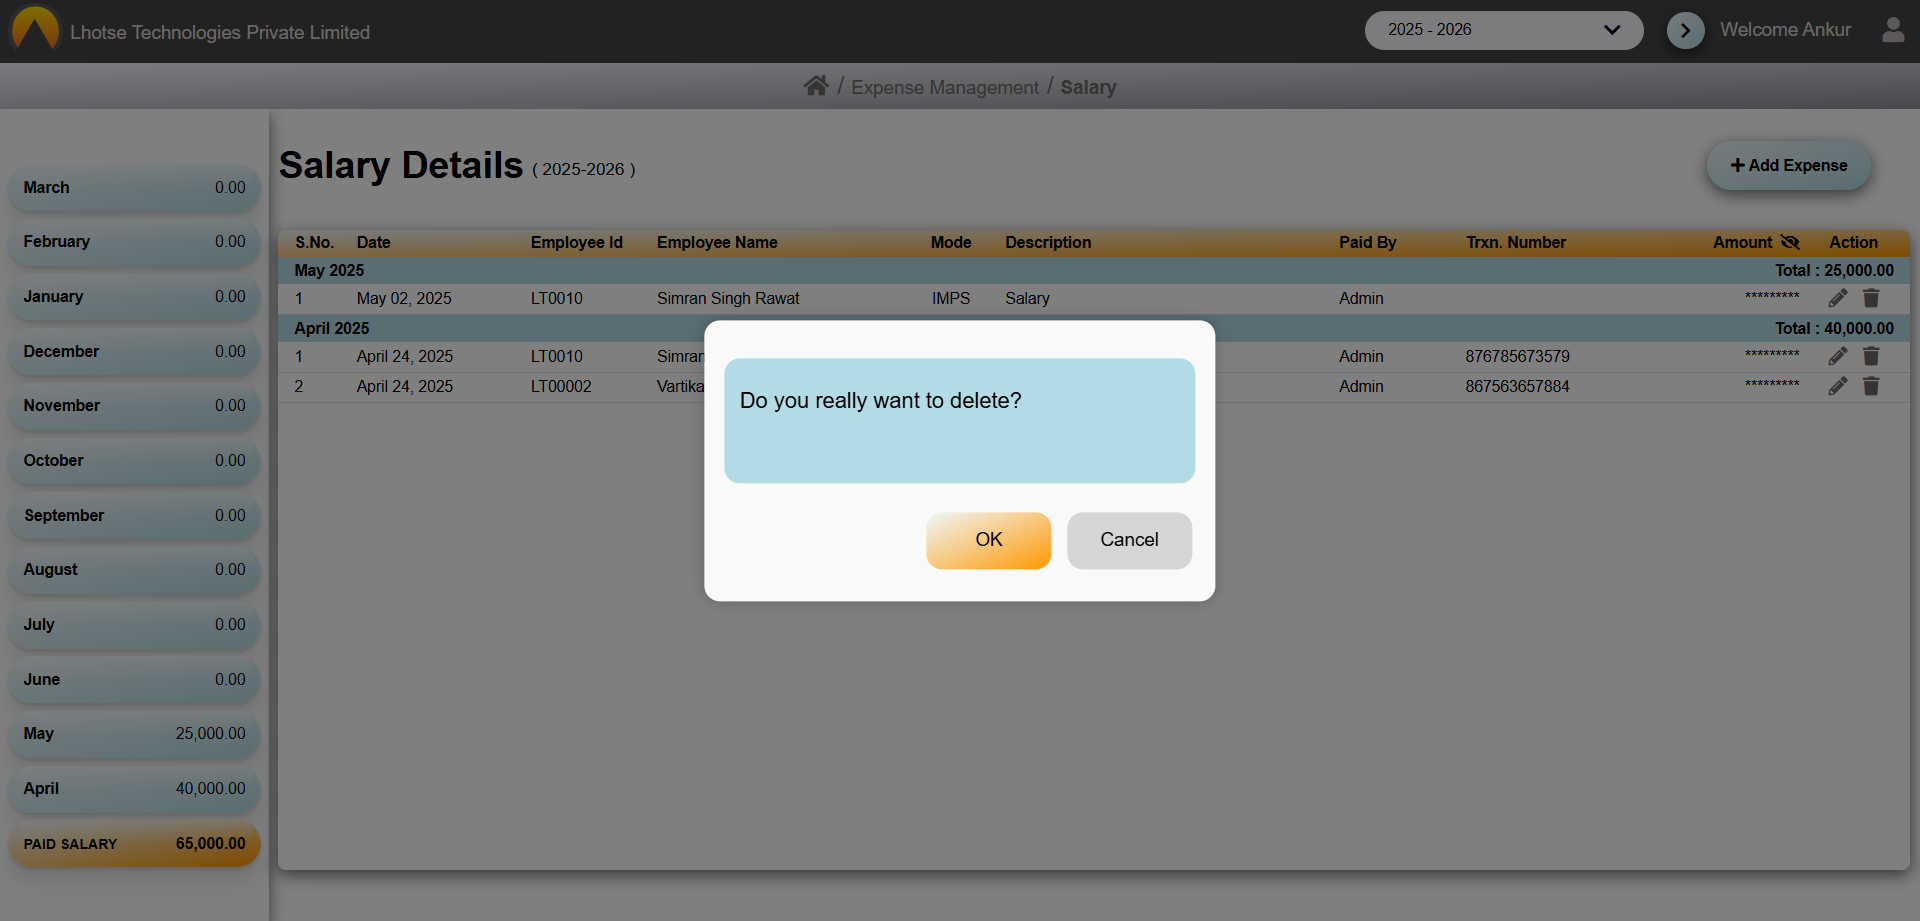Image resolution: width=1920 pixels, height=921 pixels.
Task: Click the Trxn. Number column header
Action: click(1516, 242)
